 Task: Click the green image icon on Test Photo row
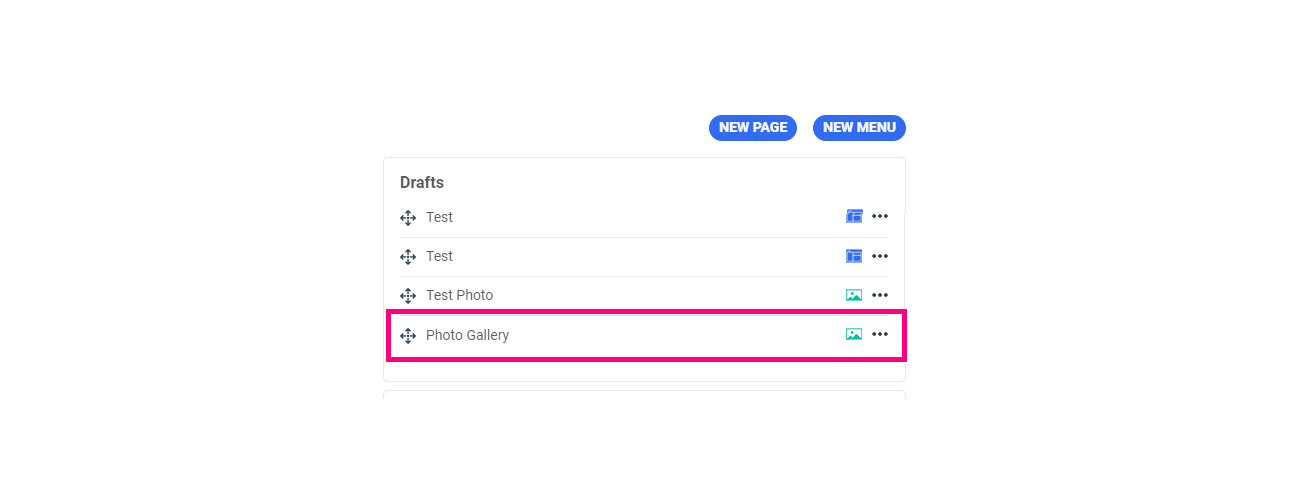pos(853,295)
